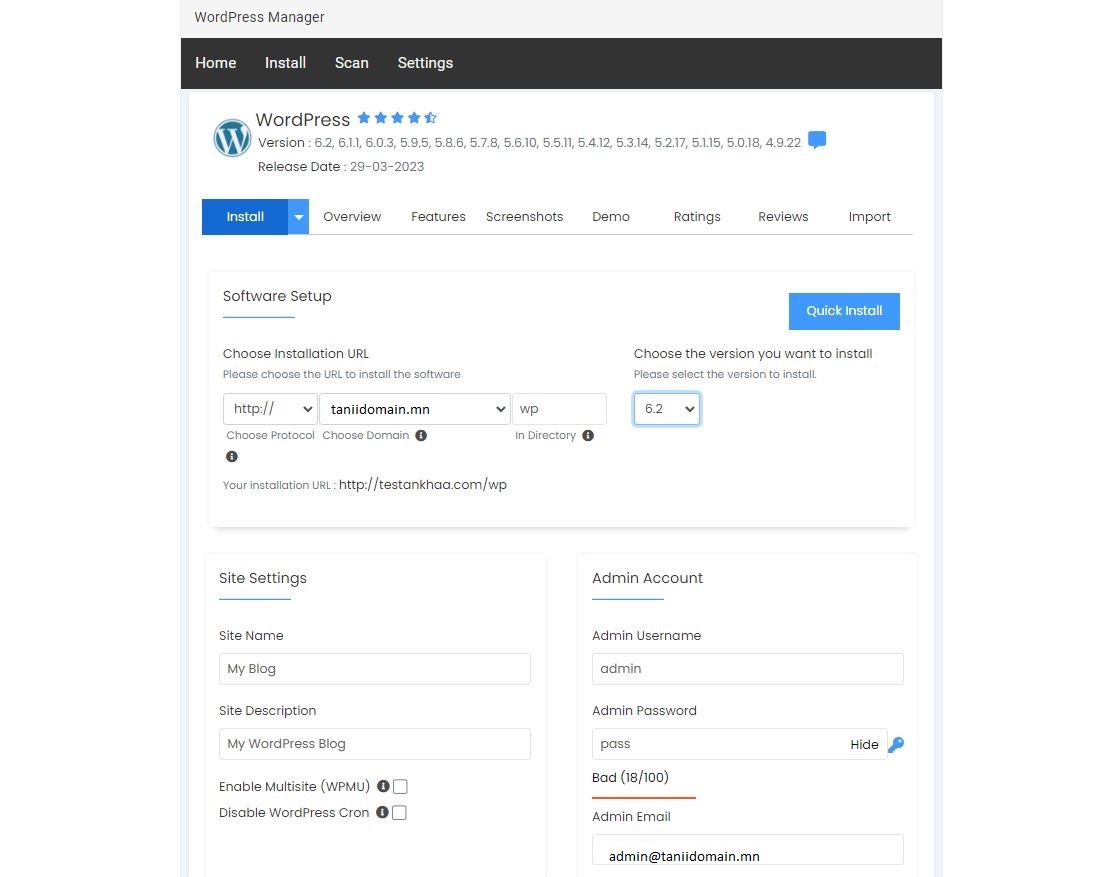Click the Quick Install button
1119x877 pixels.
844,311
